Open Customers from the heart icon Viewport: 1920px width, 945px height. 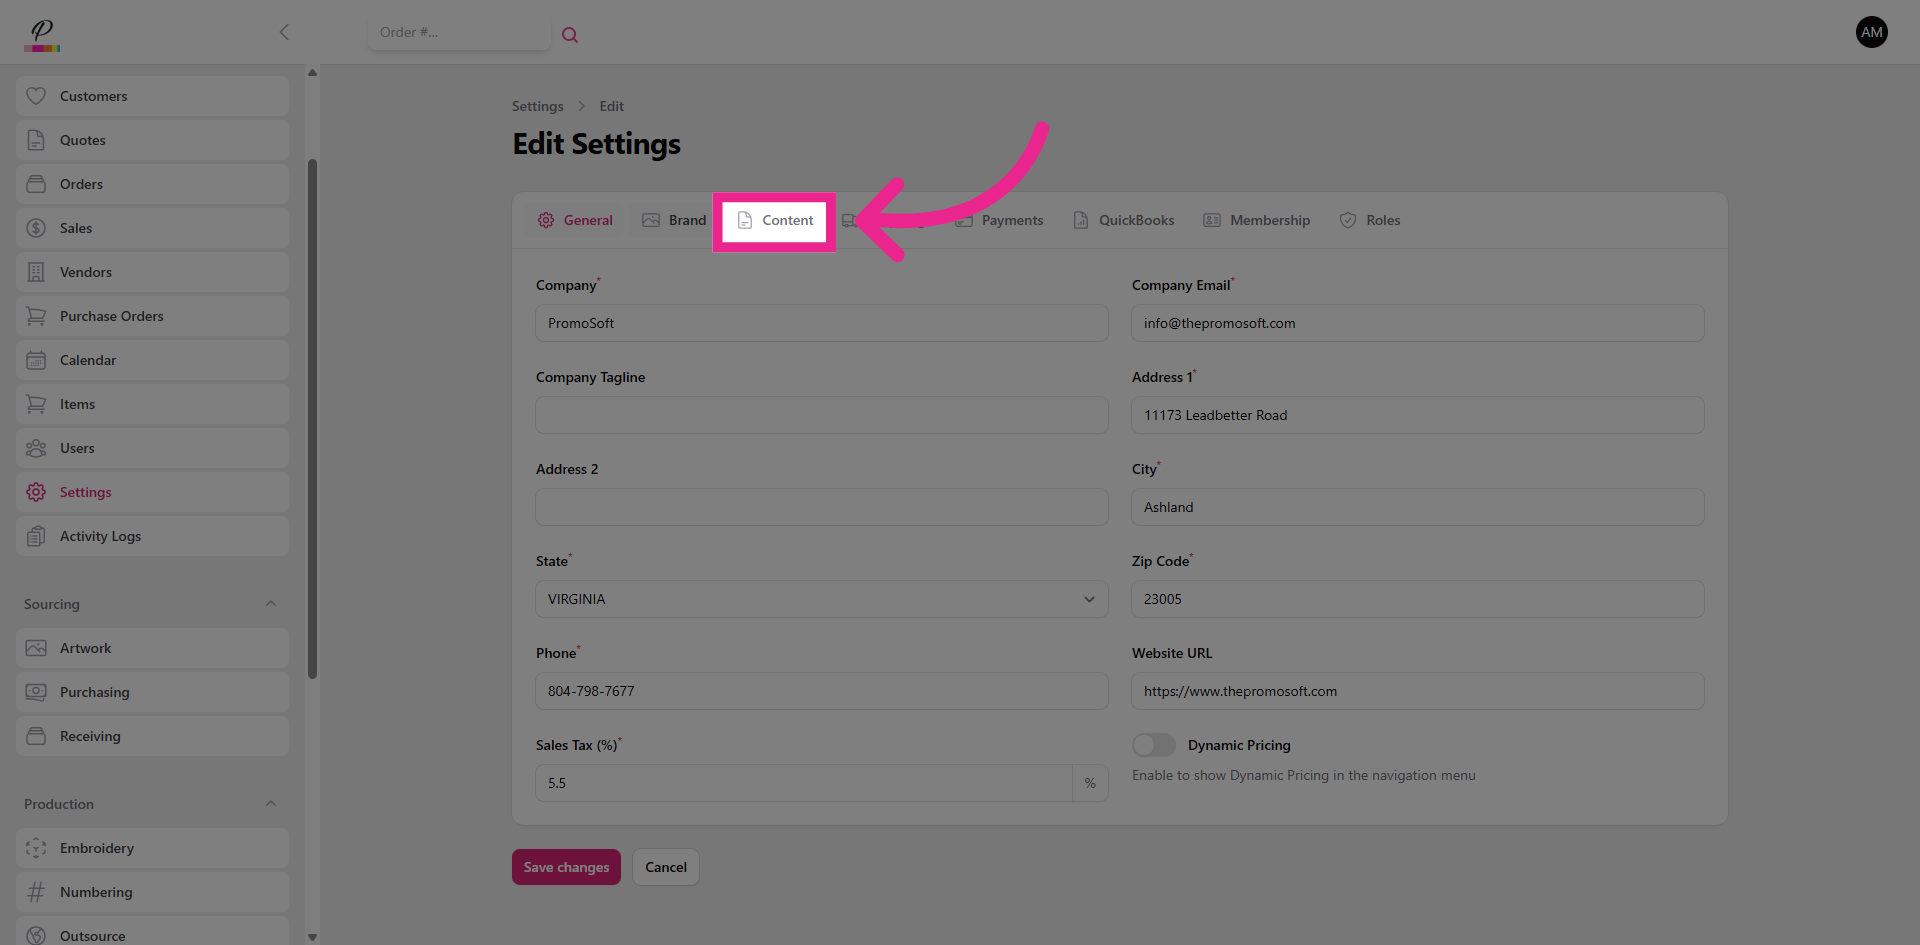[x=36, y=96]
